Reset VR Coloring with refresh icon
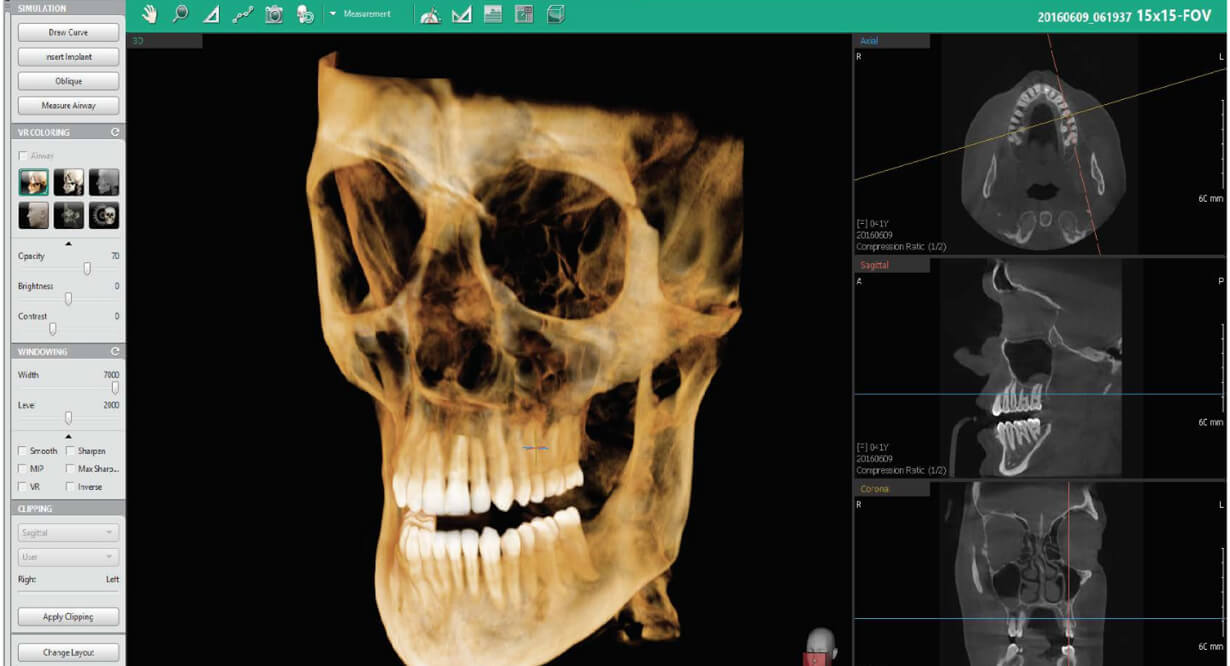Viewport: 1230px width, 666px height. [115, 132]
